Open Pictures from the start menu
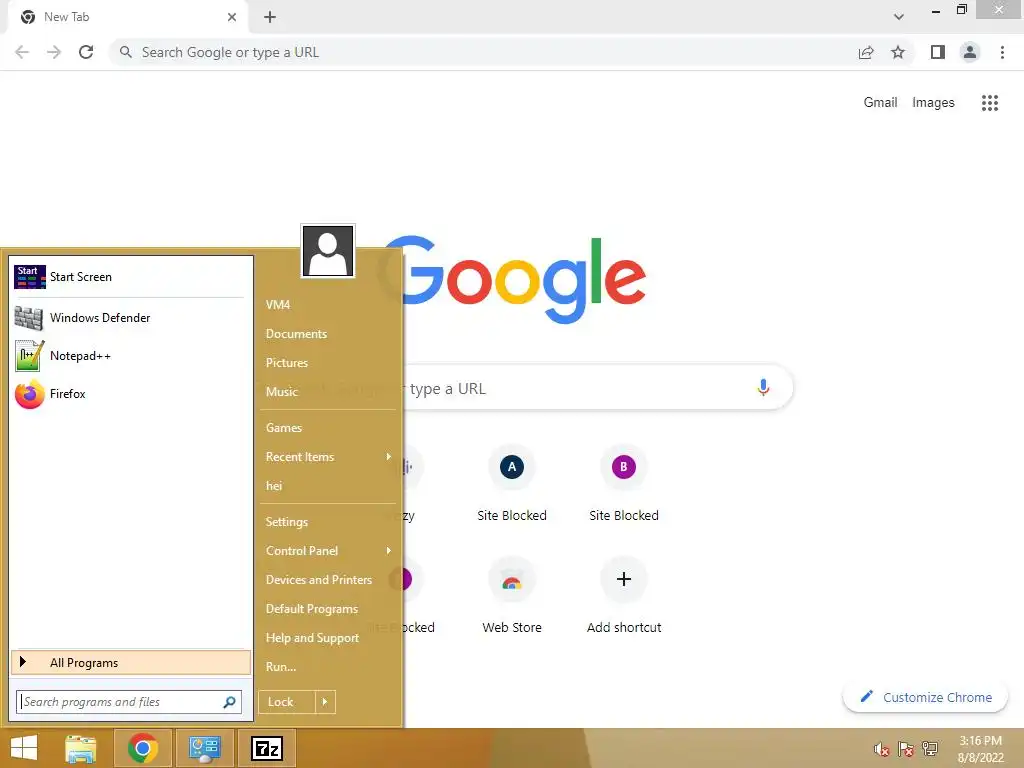Image resolution: width=1024 pixels, height=768 pixels. click(x=328, y=362)
